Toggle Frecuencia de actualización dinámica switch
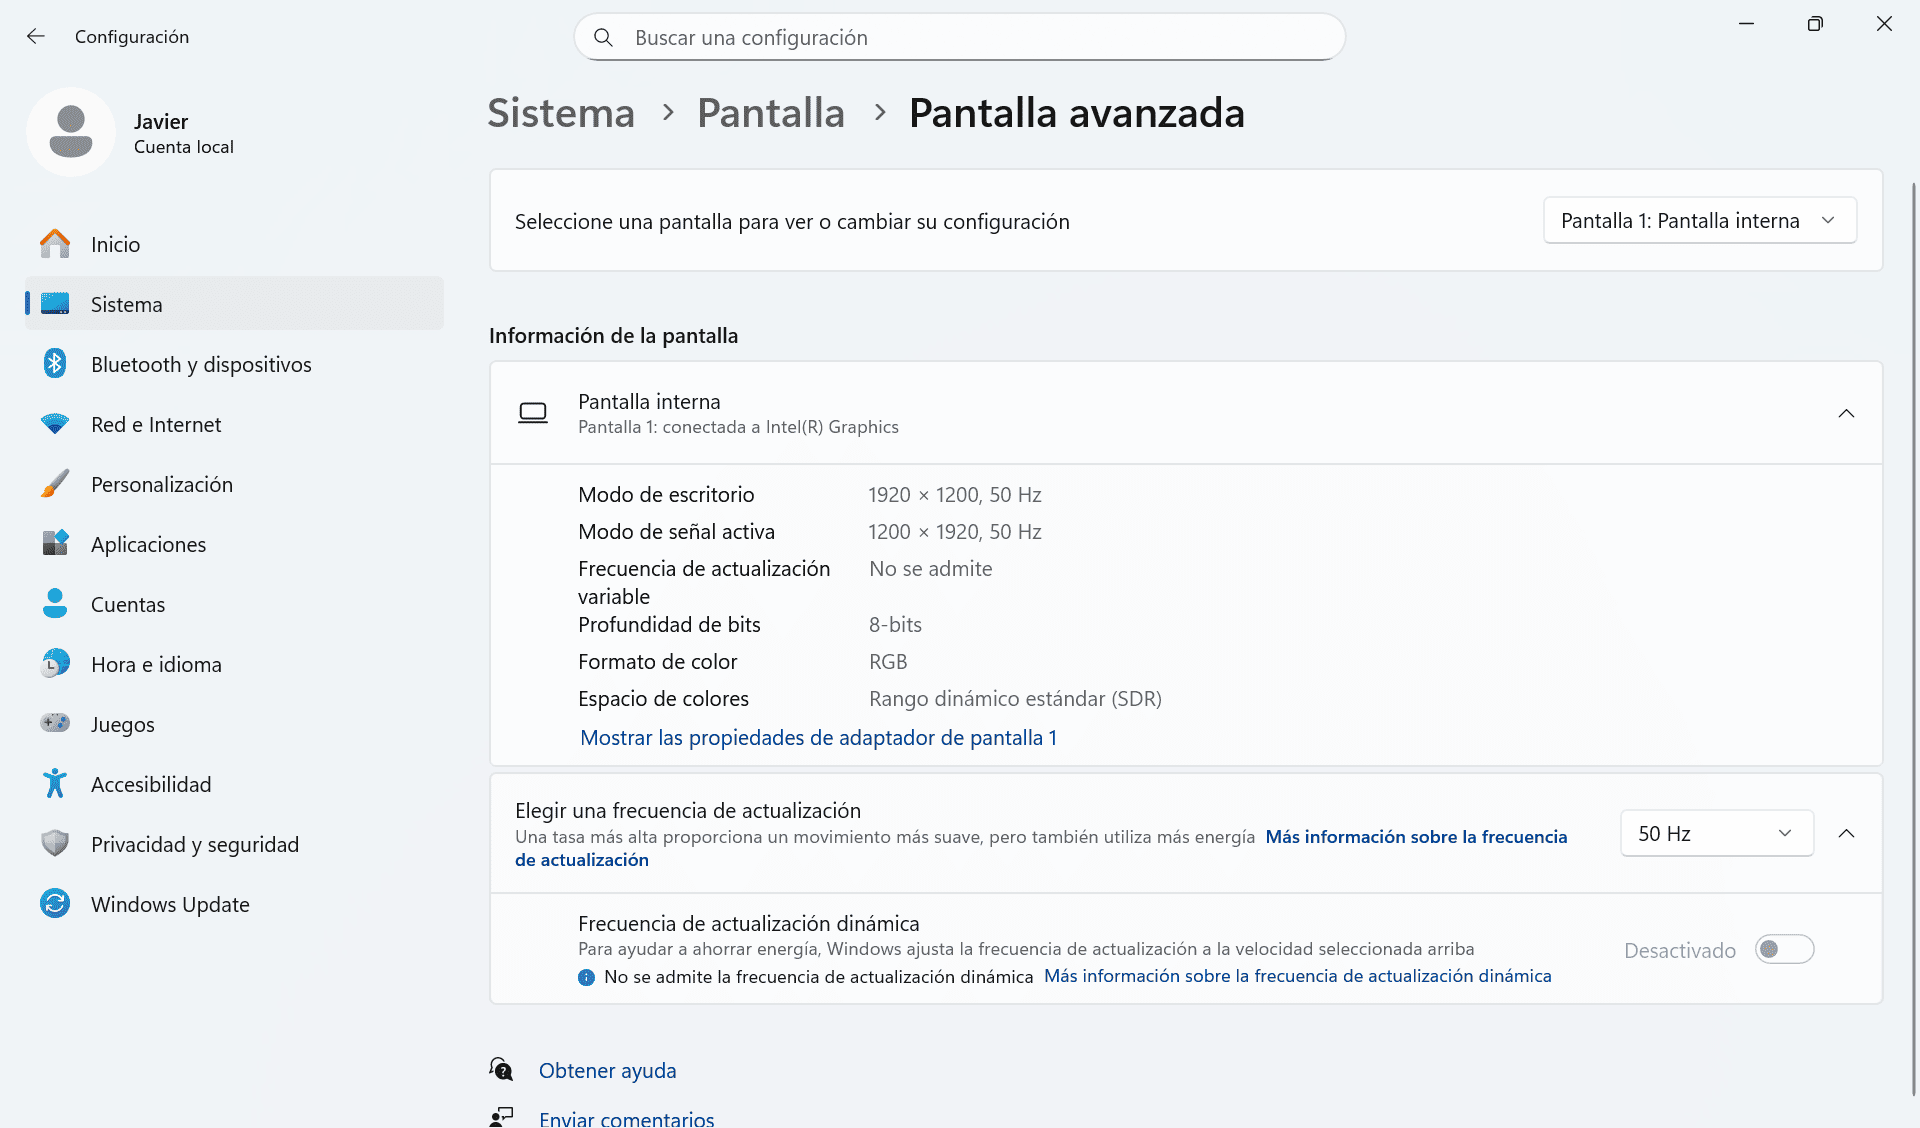 click(1784, 949)
